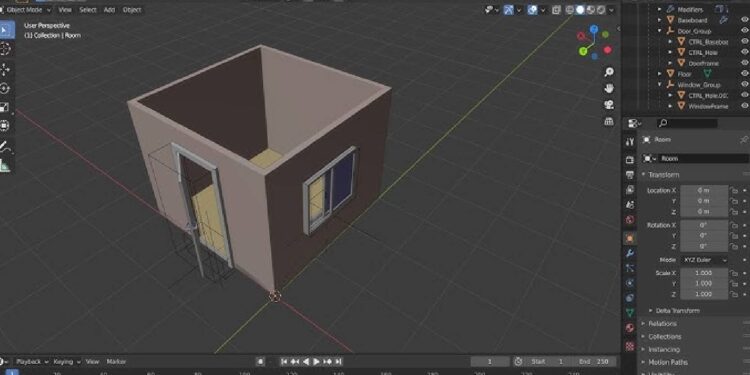Toggle camera view icon in viewport
This screenshot has height=375, width=750.
coord(609,105)
